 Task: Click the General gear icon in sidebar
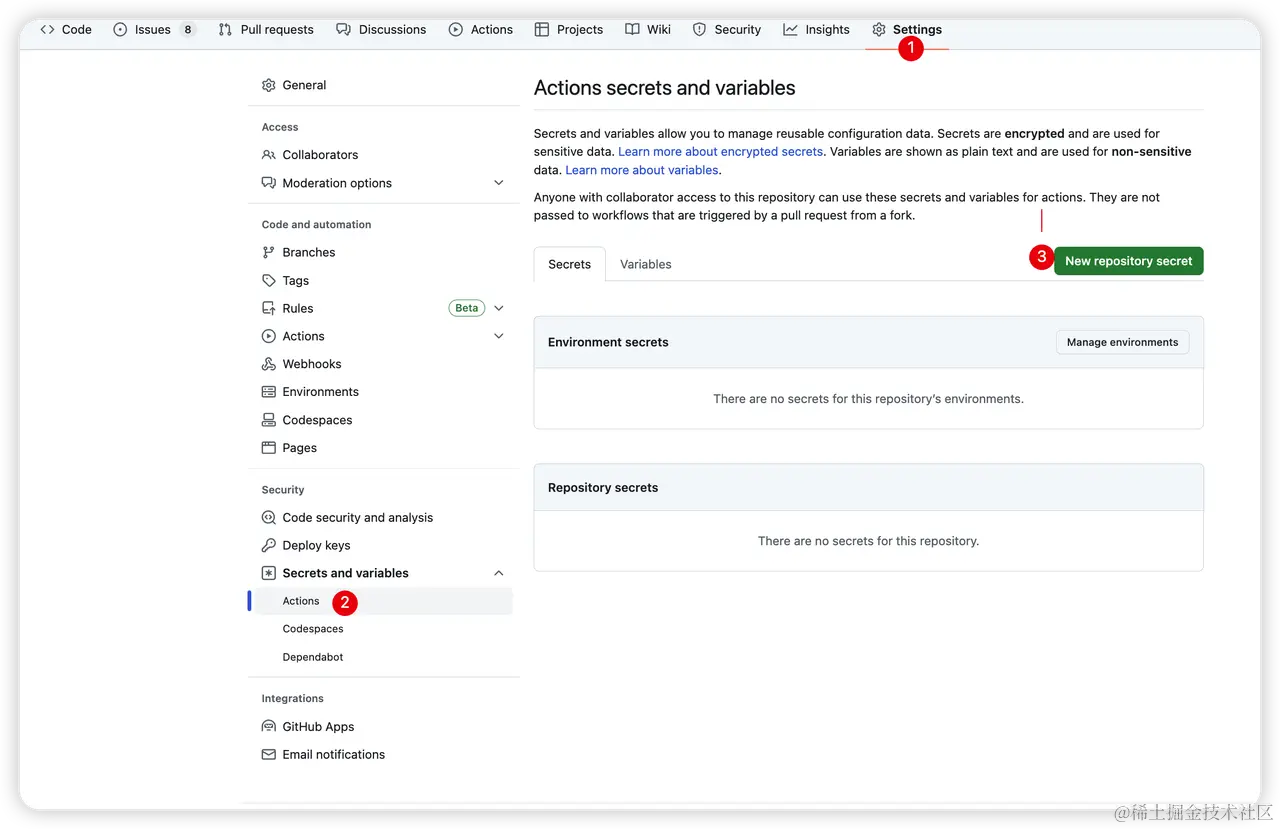coord(268,85)
